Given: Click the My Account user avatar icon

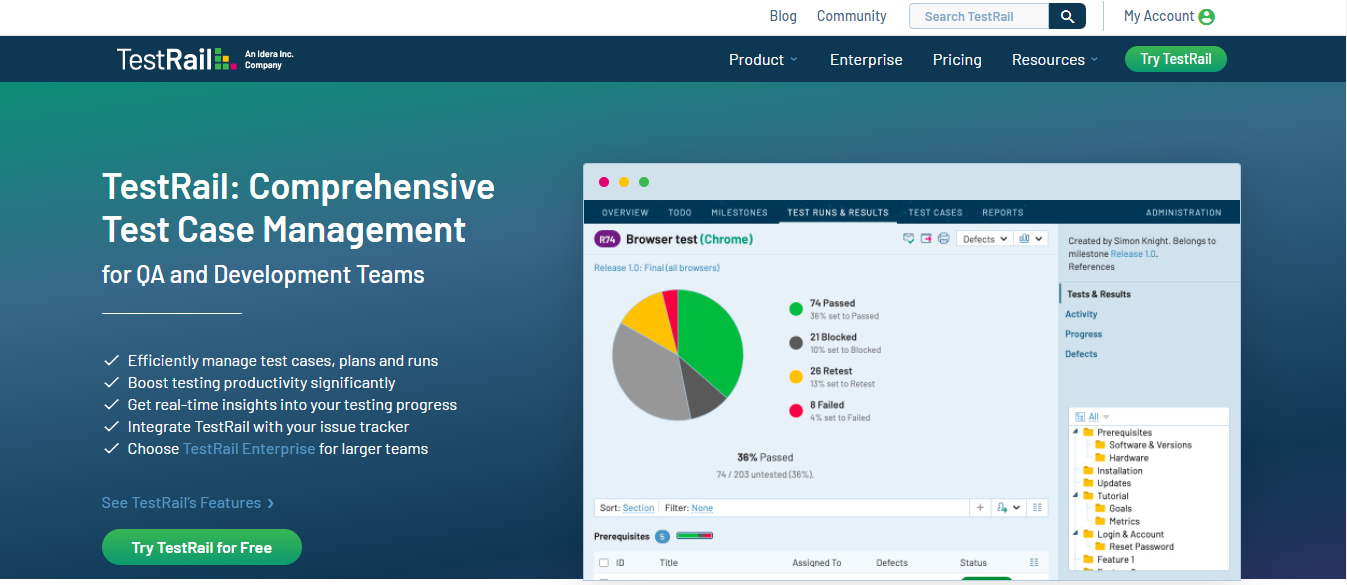Looking at the screenshot, I should [1207, 17].
